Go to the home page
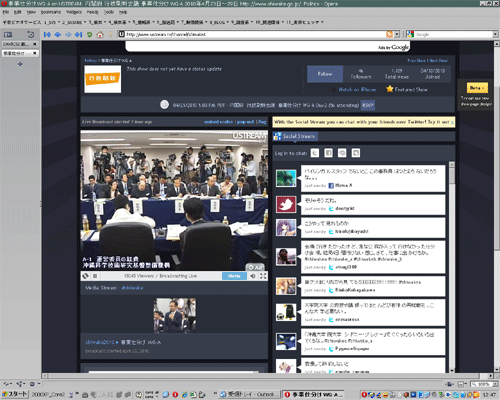 (x=100, y=34)
